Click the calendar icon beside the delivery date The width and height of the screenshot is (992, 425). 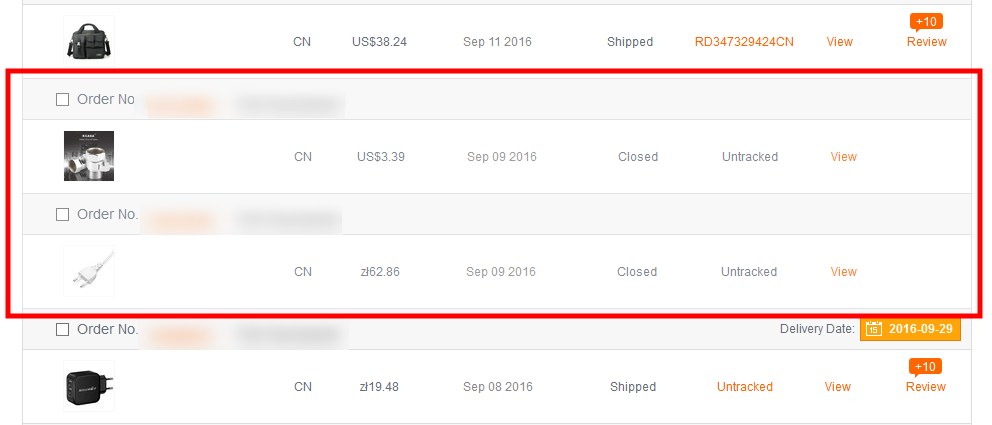(x=873, y=329)
